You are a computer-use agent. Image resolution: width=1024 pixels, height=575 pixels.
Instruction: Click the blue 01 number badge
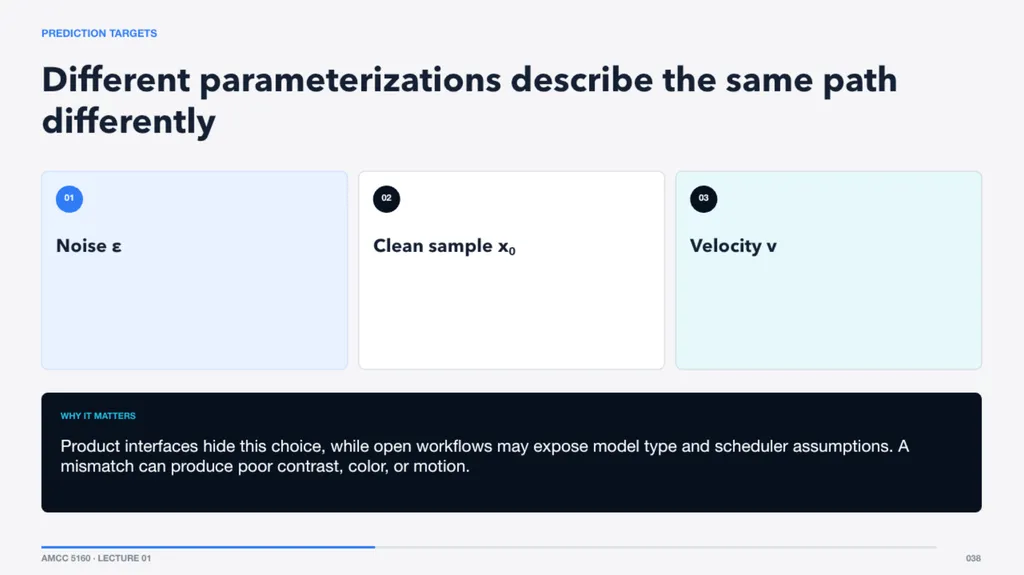pos(69,199)
